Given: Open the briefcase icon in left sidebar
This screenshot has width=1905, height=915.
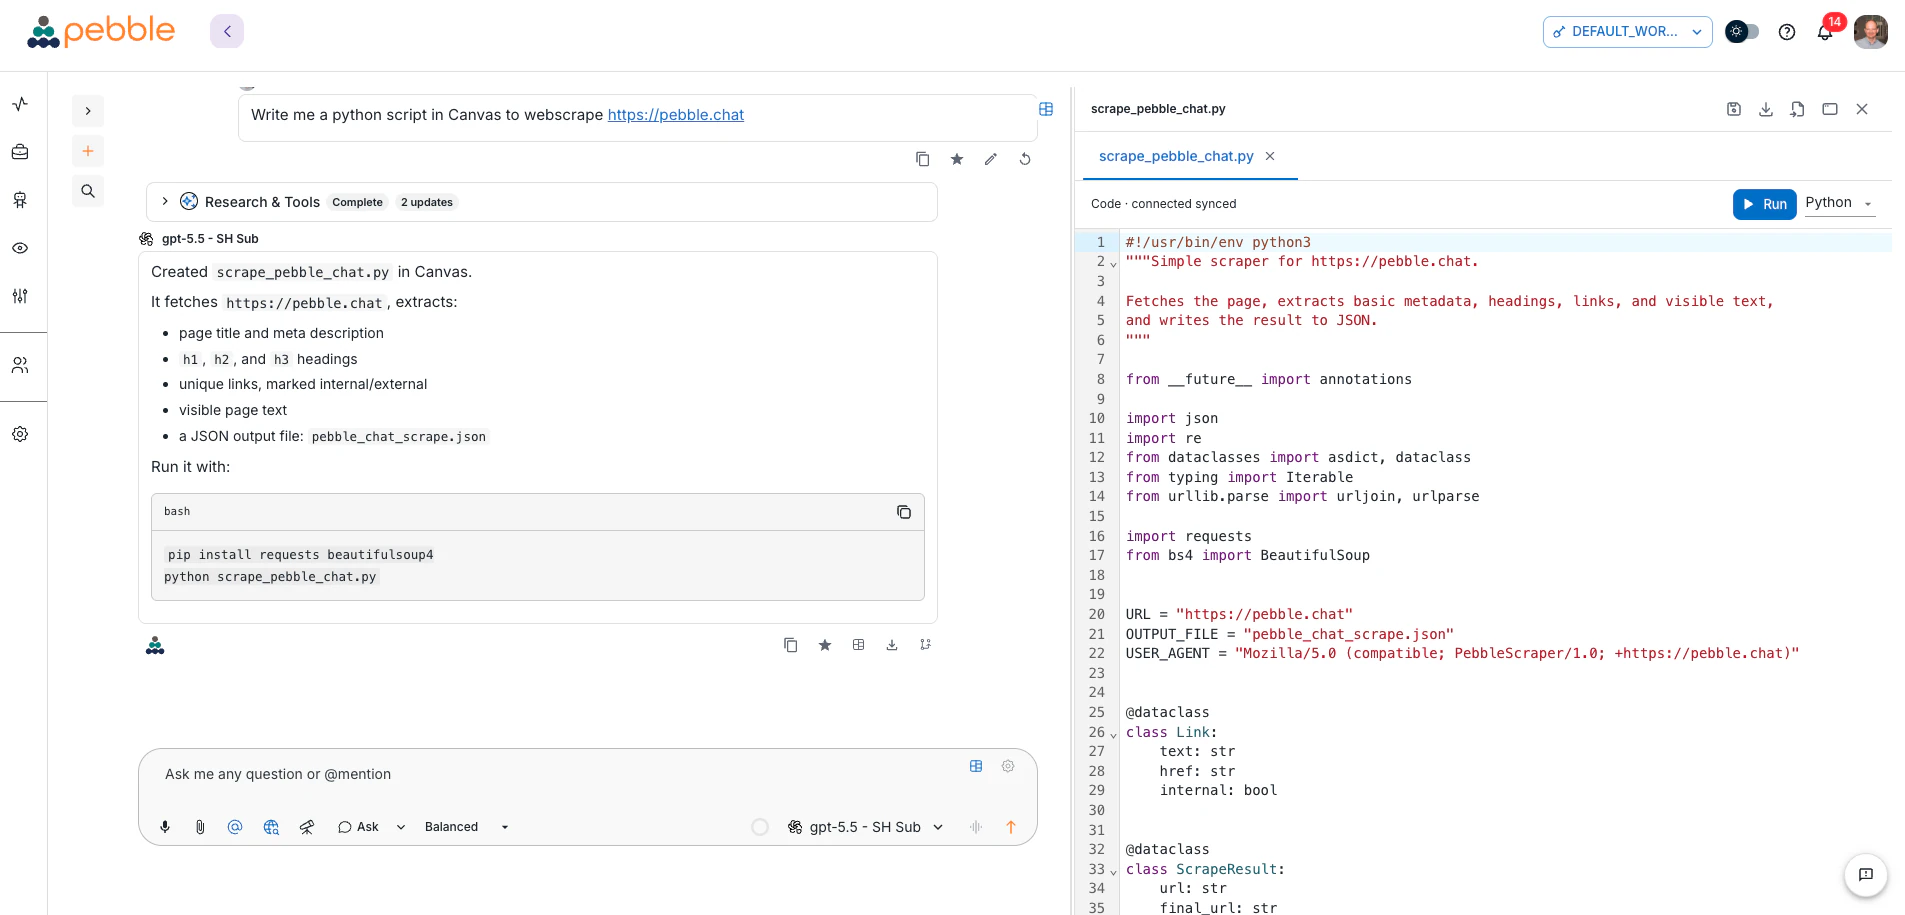Looking at the screenshot, I should click(x=20, y=152).
